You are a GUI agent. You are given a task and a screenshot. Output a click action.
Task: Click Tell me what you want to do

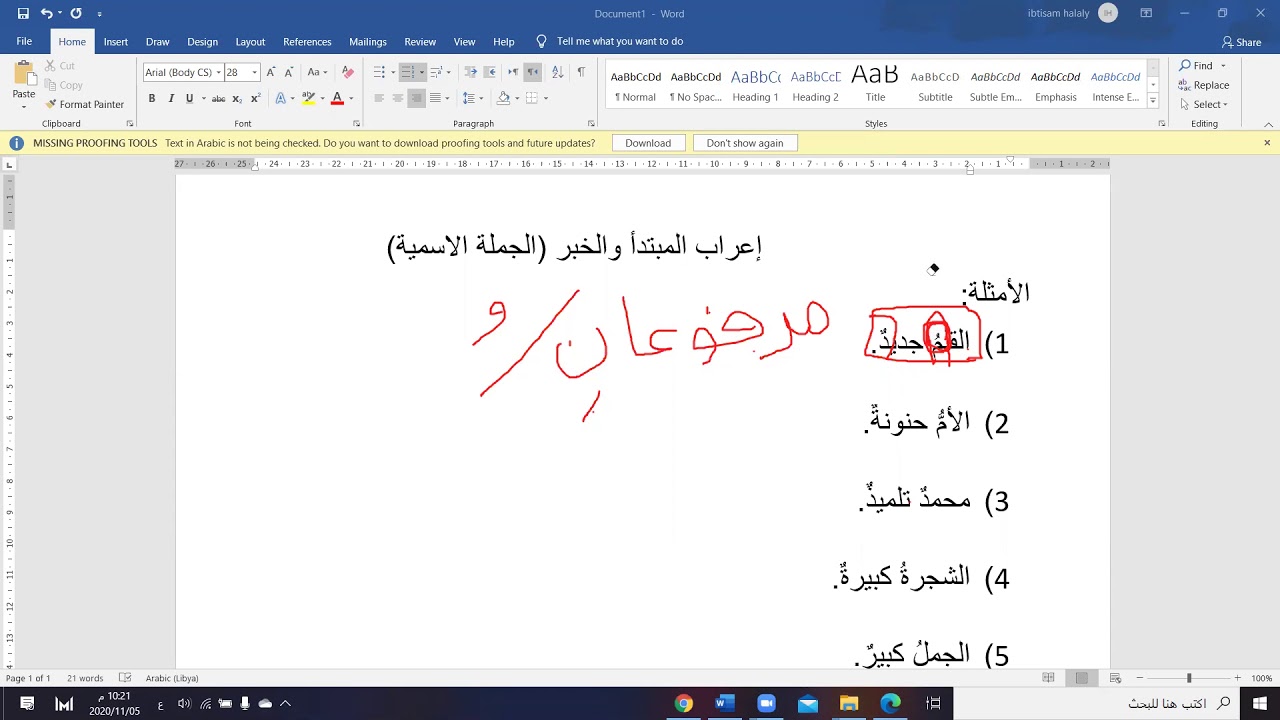coord(610,41)
